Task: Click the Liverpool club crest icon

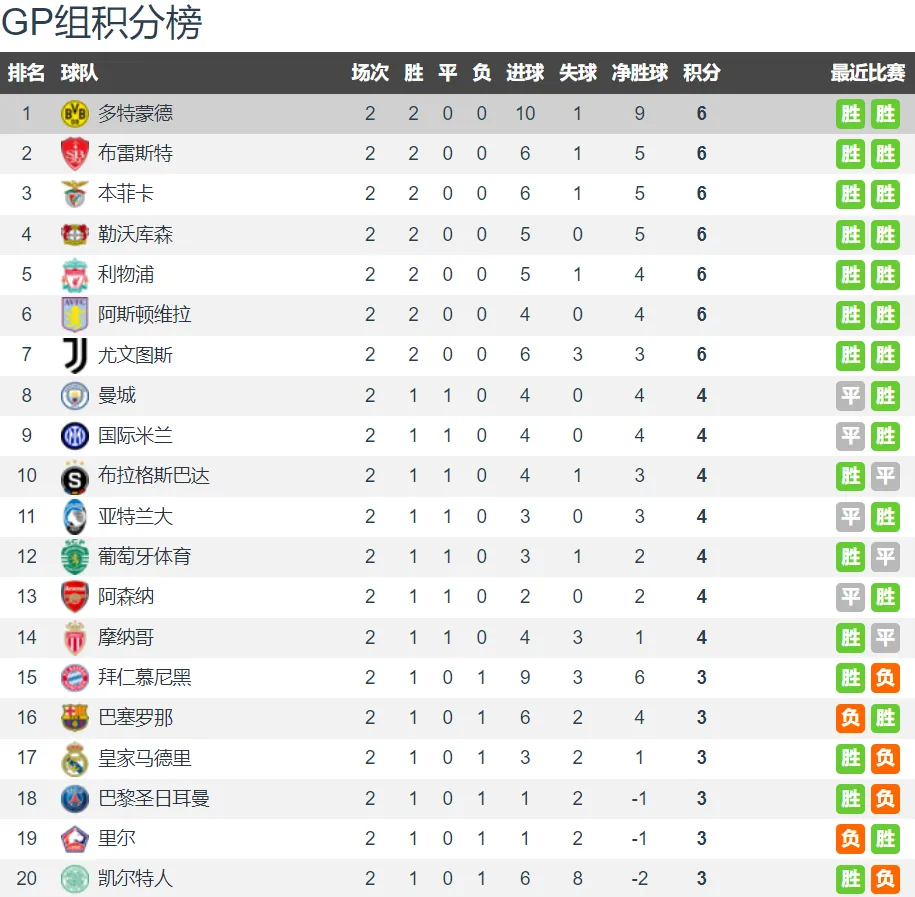Action: click(75, 275)
